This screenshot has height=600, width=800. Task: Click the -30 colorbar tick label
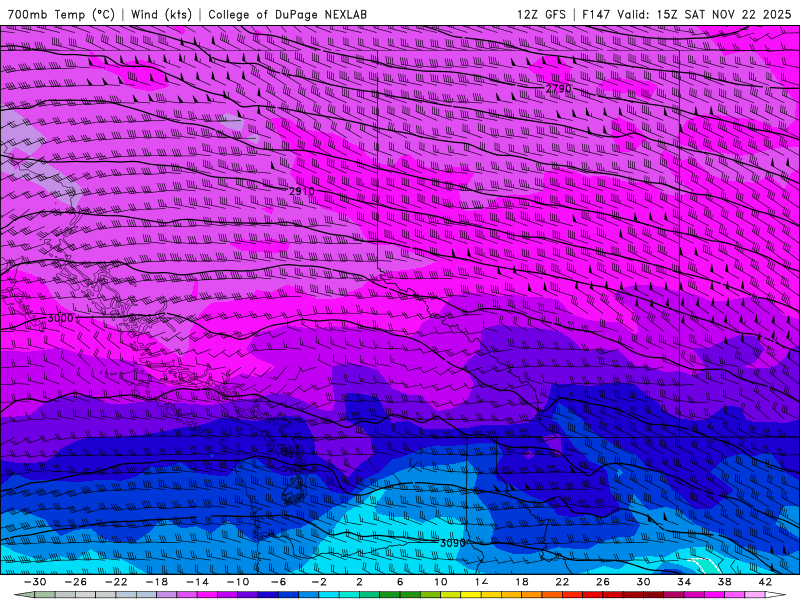pos(35,582)
